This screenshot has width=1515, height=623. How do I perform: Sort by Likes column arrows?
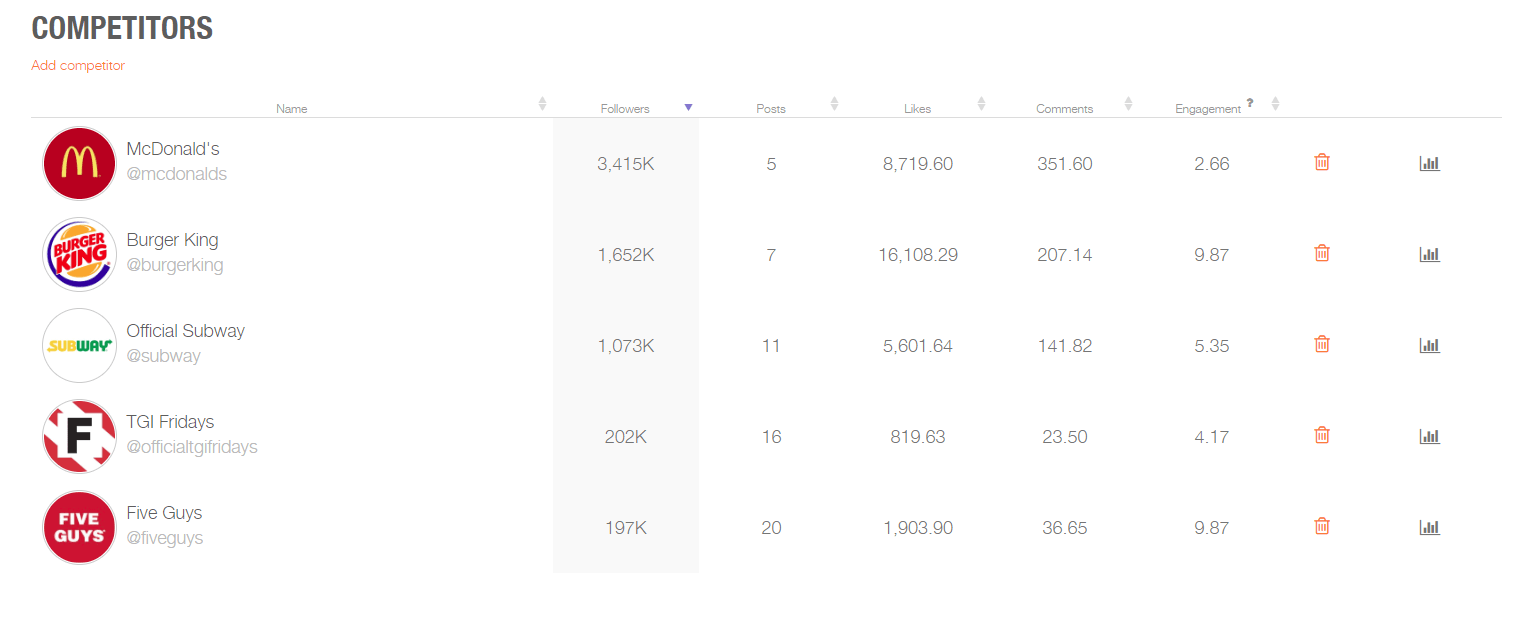(981, 104)
